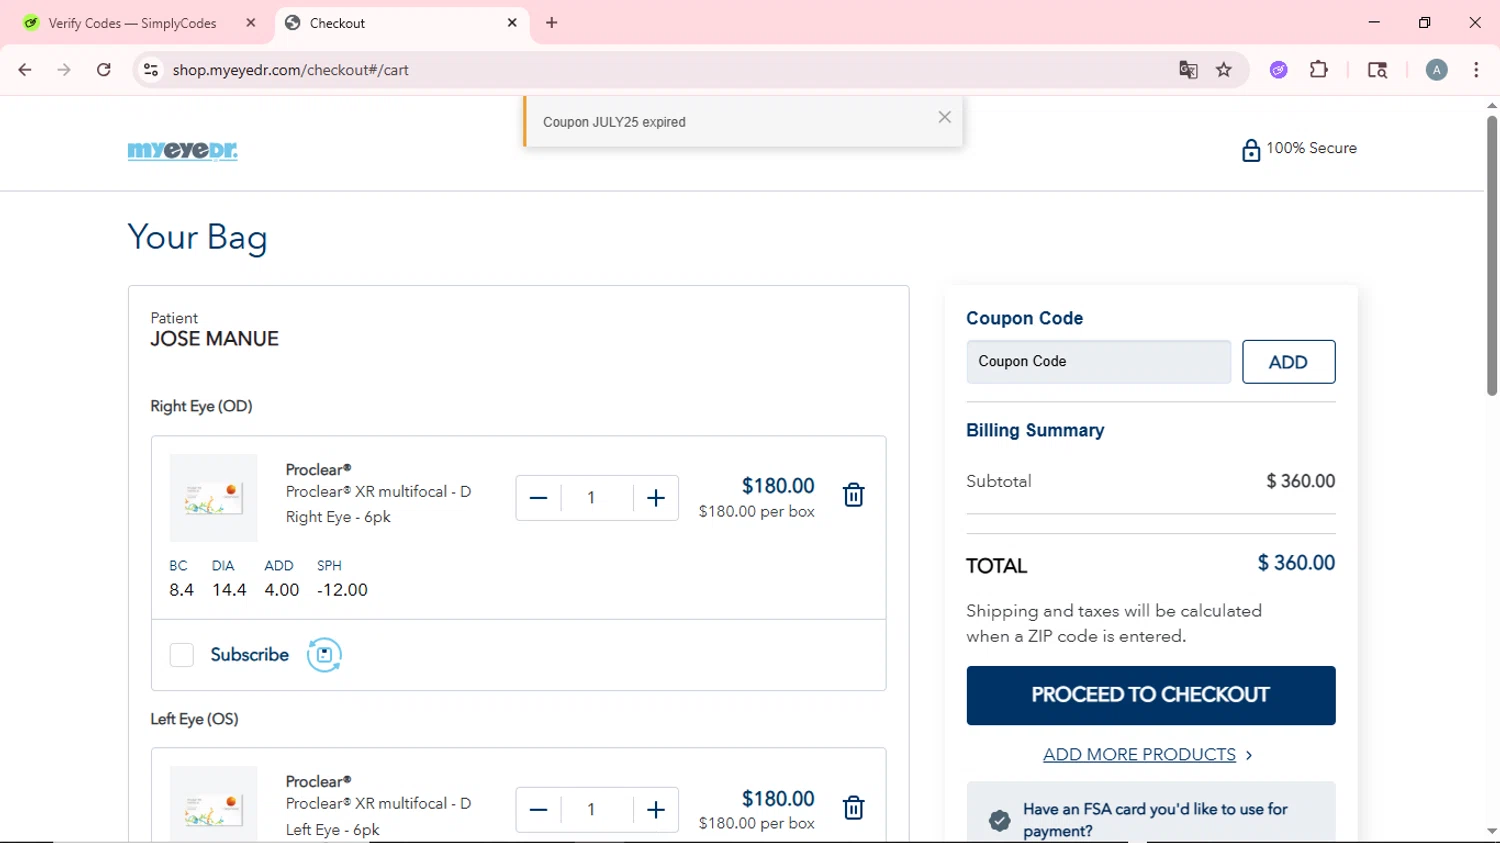Click the Your Bag heading
The width and height of the screenshot is (1500, 843).
(x=198, y=238)
